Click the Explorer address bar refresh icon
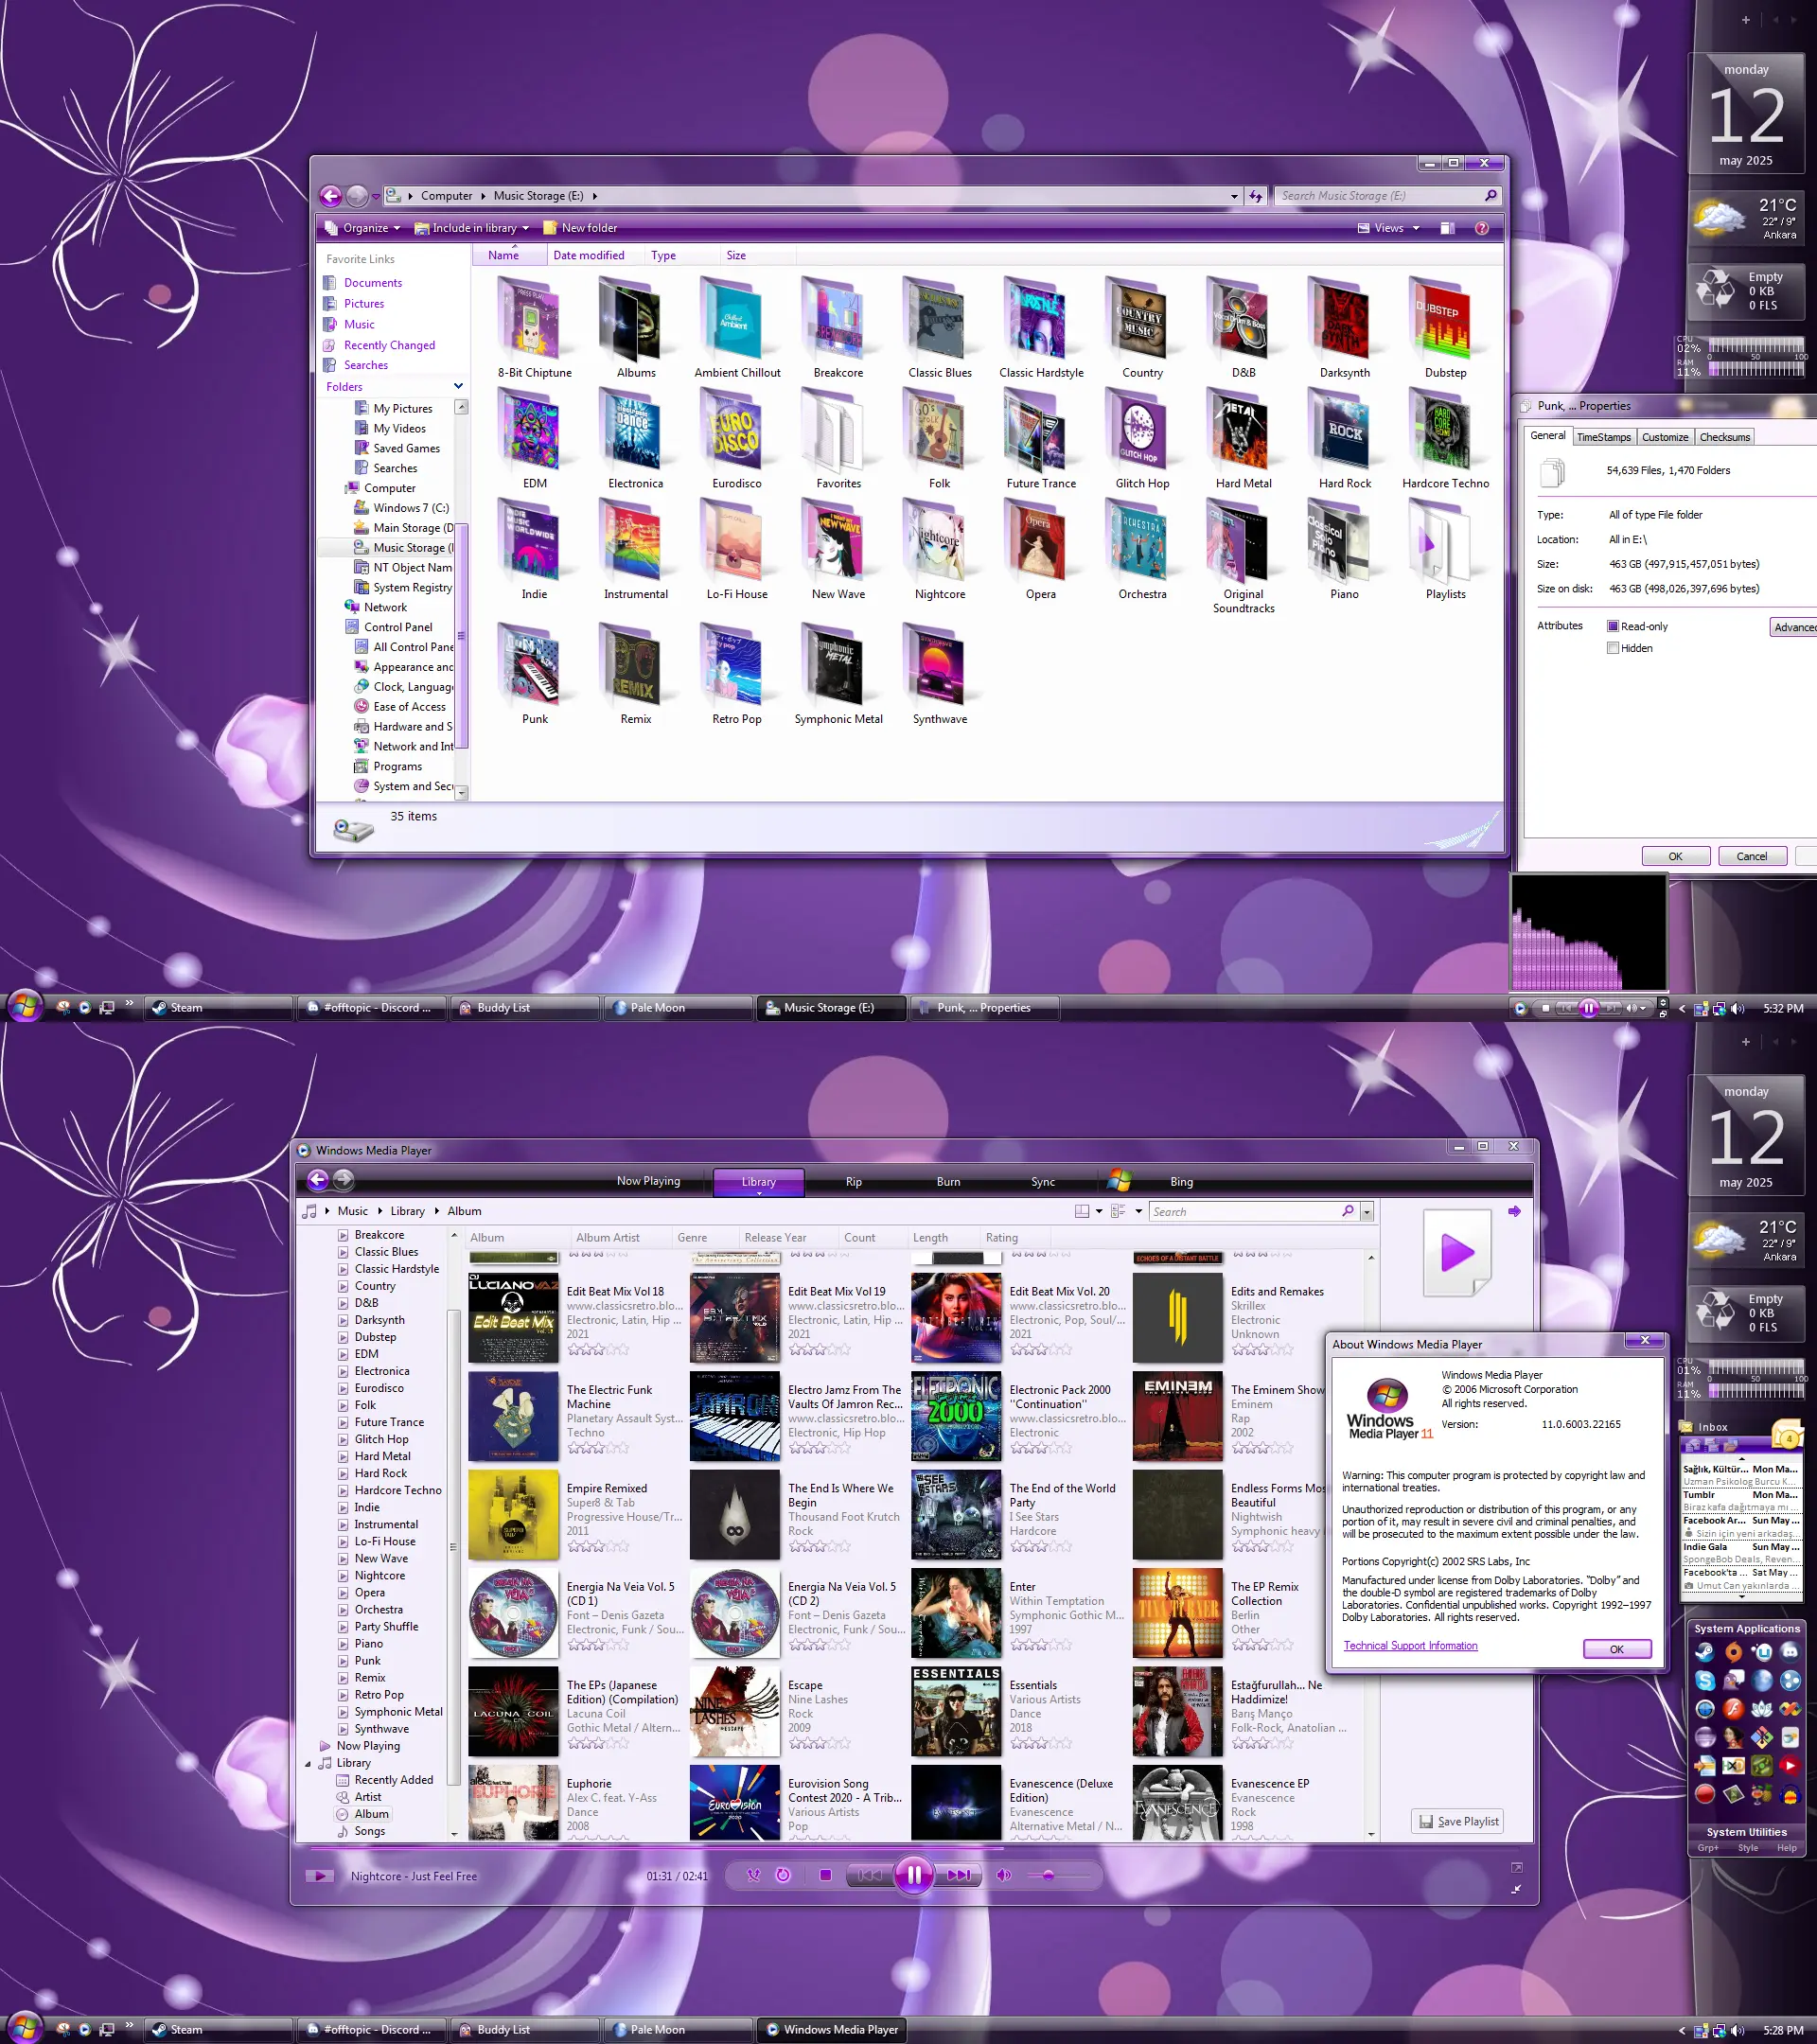The width and height of the screenshot is (1817, 2044). [1256, 196]
